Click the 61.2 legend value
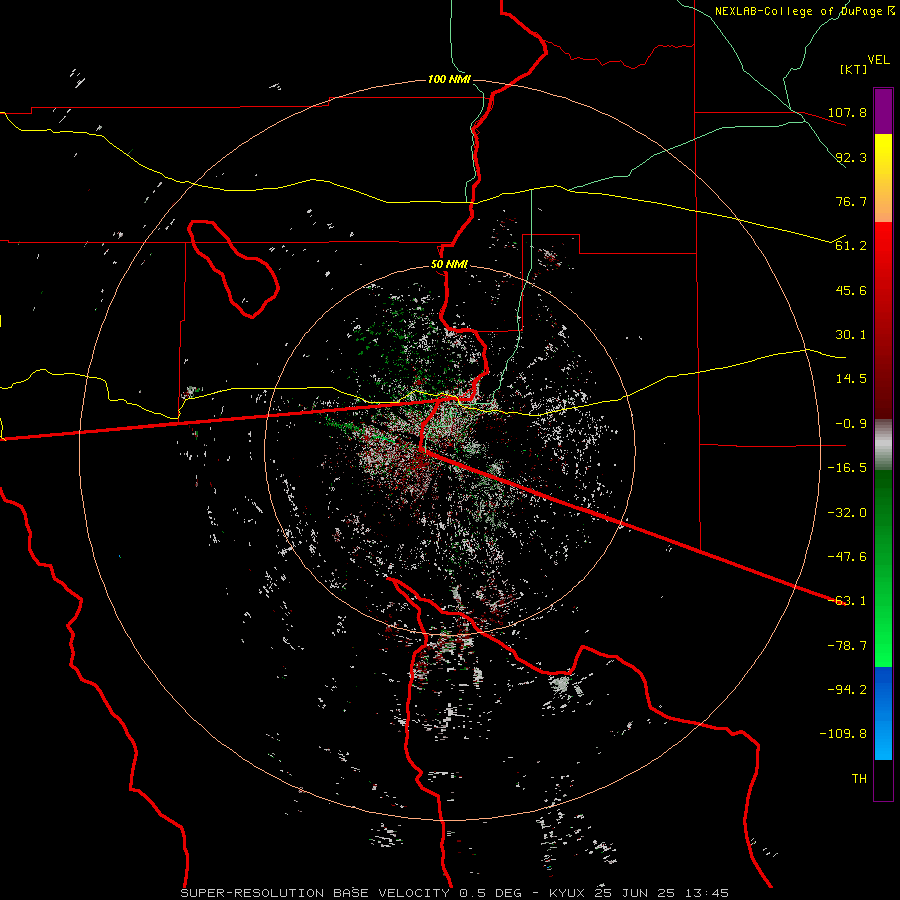The width and height of the screenshot is (900, 900). point(851,246)
